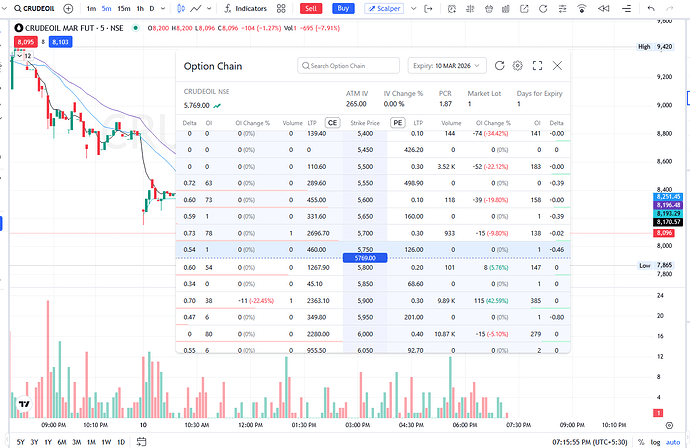690x448 pixels.
Task: Open basket icon in toolbar
Action: click(x=488, y=8)
